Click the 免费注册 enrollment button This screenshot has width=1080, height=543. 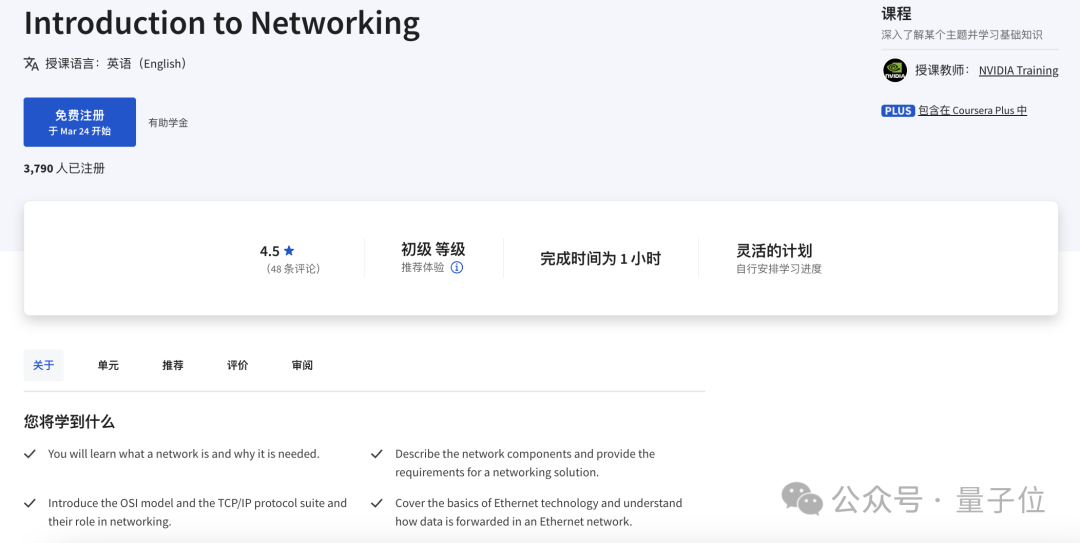point(80,122)
